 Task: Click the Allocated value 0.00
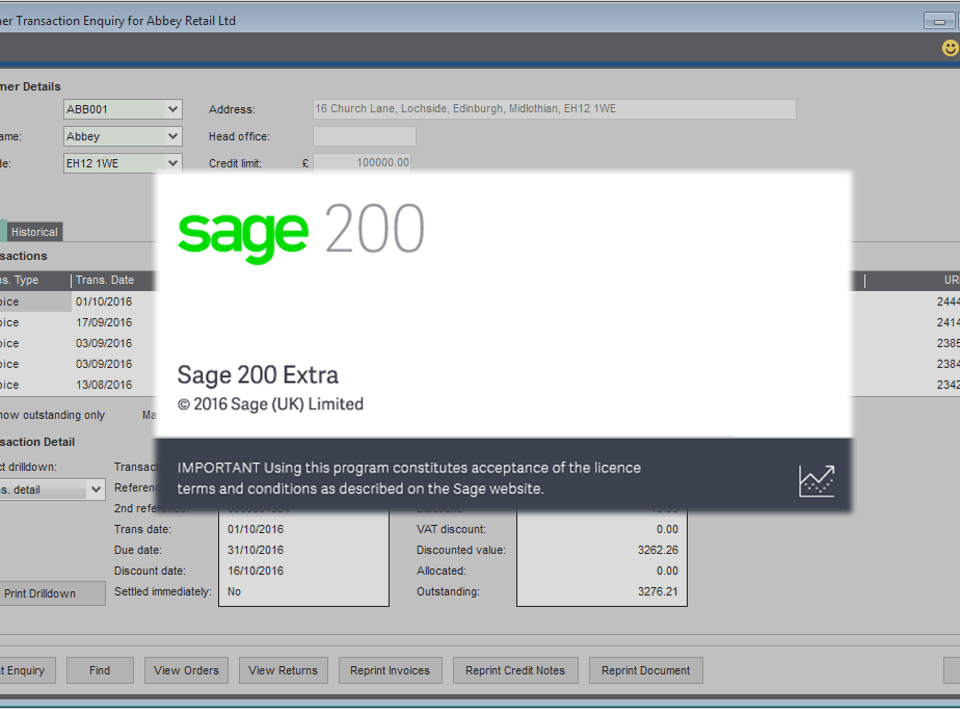pos(667,571)
